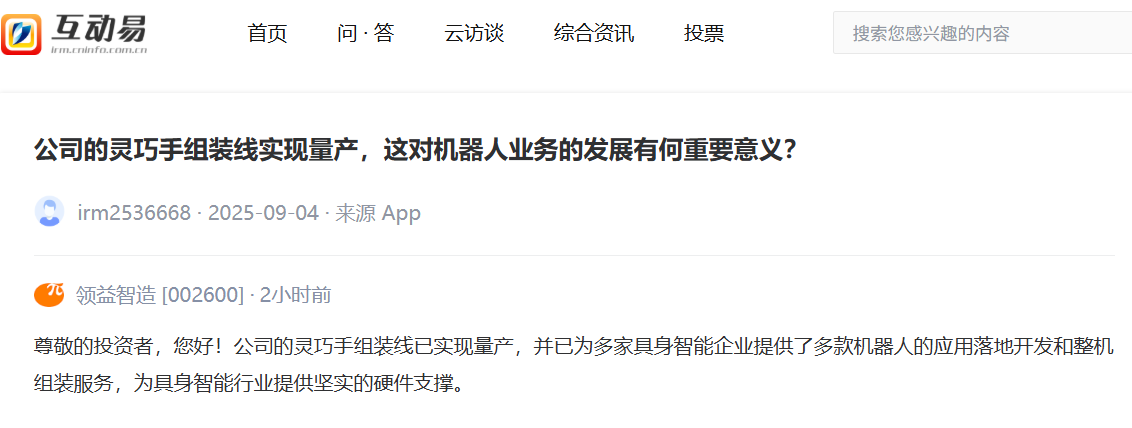
Task: Open the 投票 page
Action: tap(704, 33)
